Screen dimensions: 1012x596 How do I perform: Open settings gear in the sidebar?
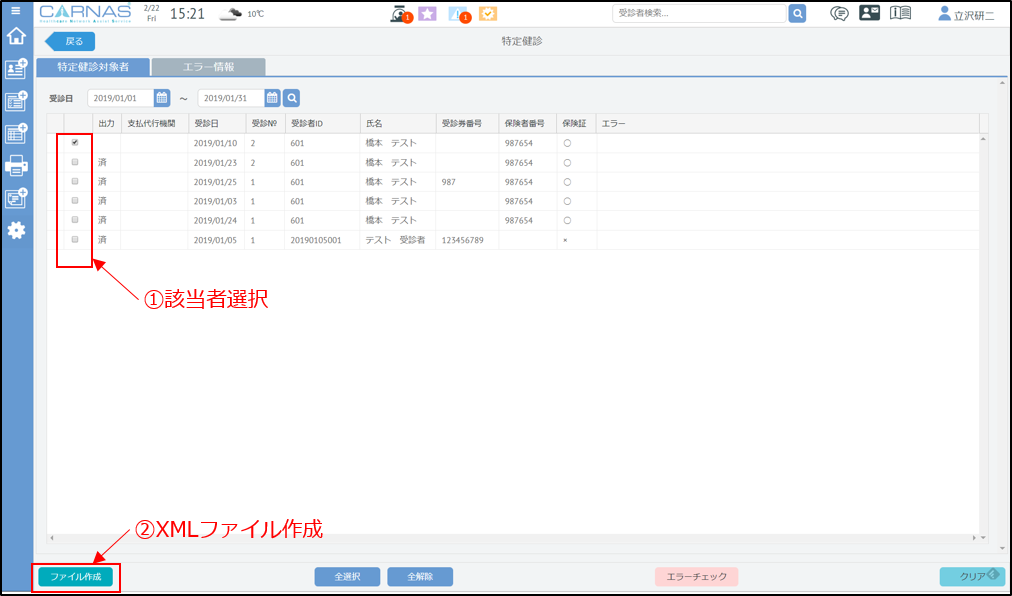coord(16,230)
